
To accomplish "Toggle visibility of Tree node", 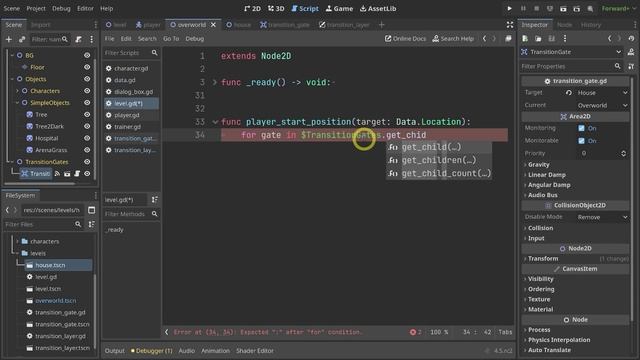I will pyautogui.click(x=87, y=114).
